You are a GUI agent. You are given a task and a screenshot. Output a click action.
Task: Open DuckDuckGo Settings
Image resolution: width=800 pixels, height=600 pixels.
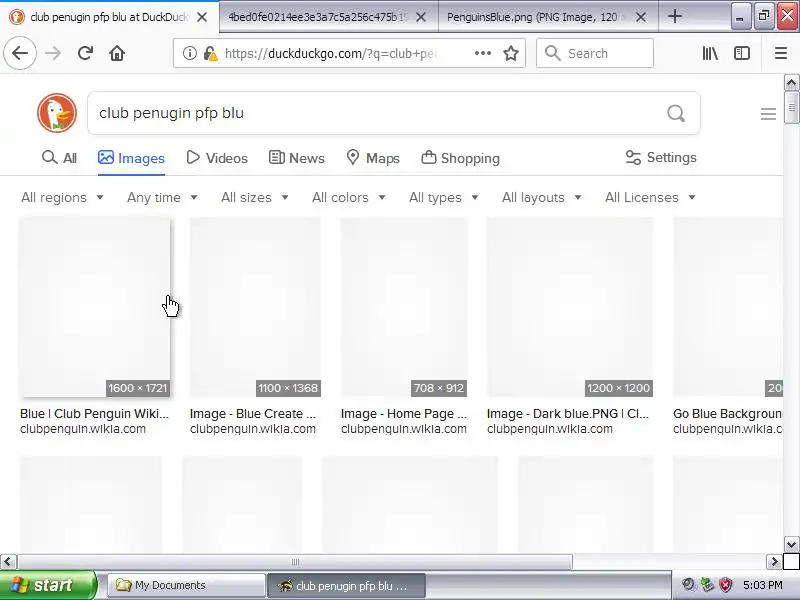coord(661,157)
